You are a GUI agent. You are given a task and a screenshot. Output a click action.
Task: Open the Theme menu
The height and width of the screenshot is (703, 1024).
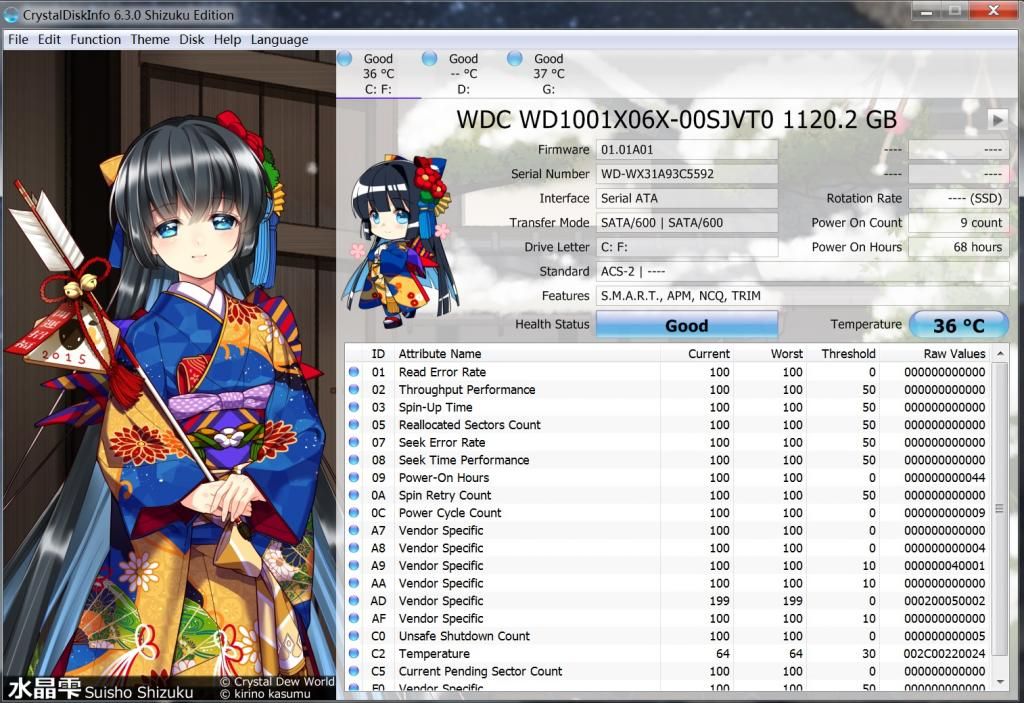click(150, 40)
